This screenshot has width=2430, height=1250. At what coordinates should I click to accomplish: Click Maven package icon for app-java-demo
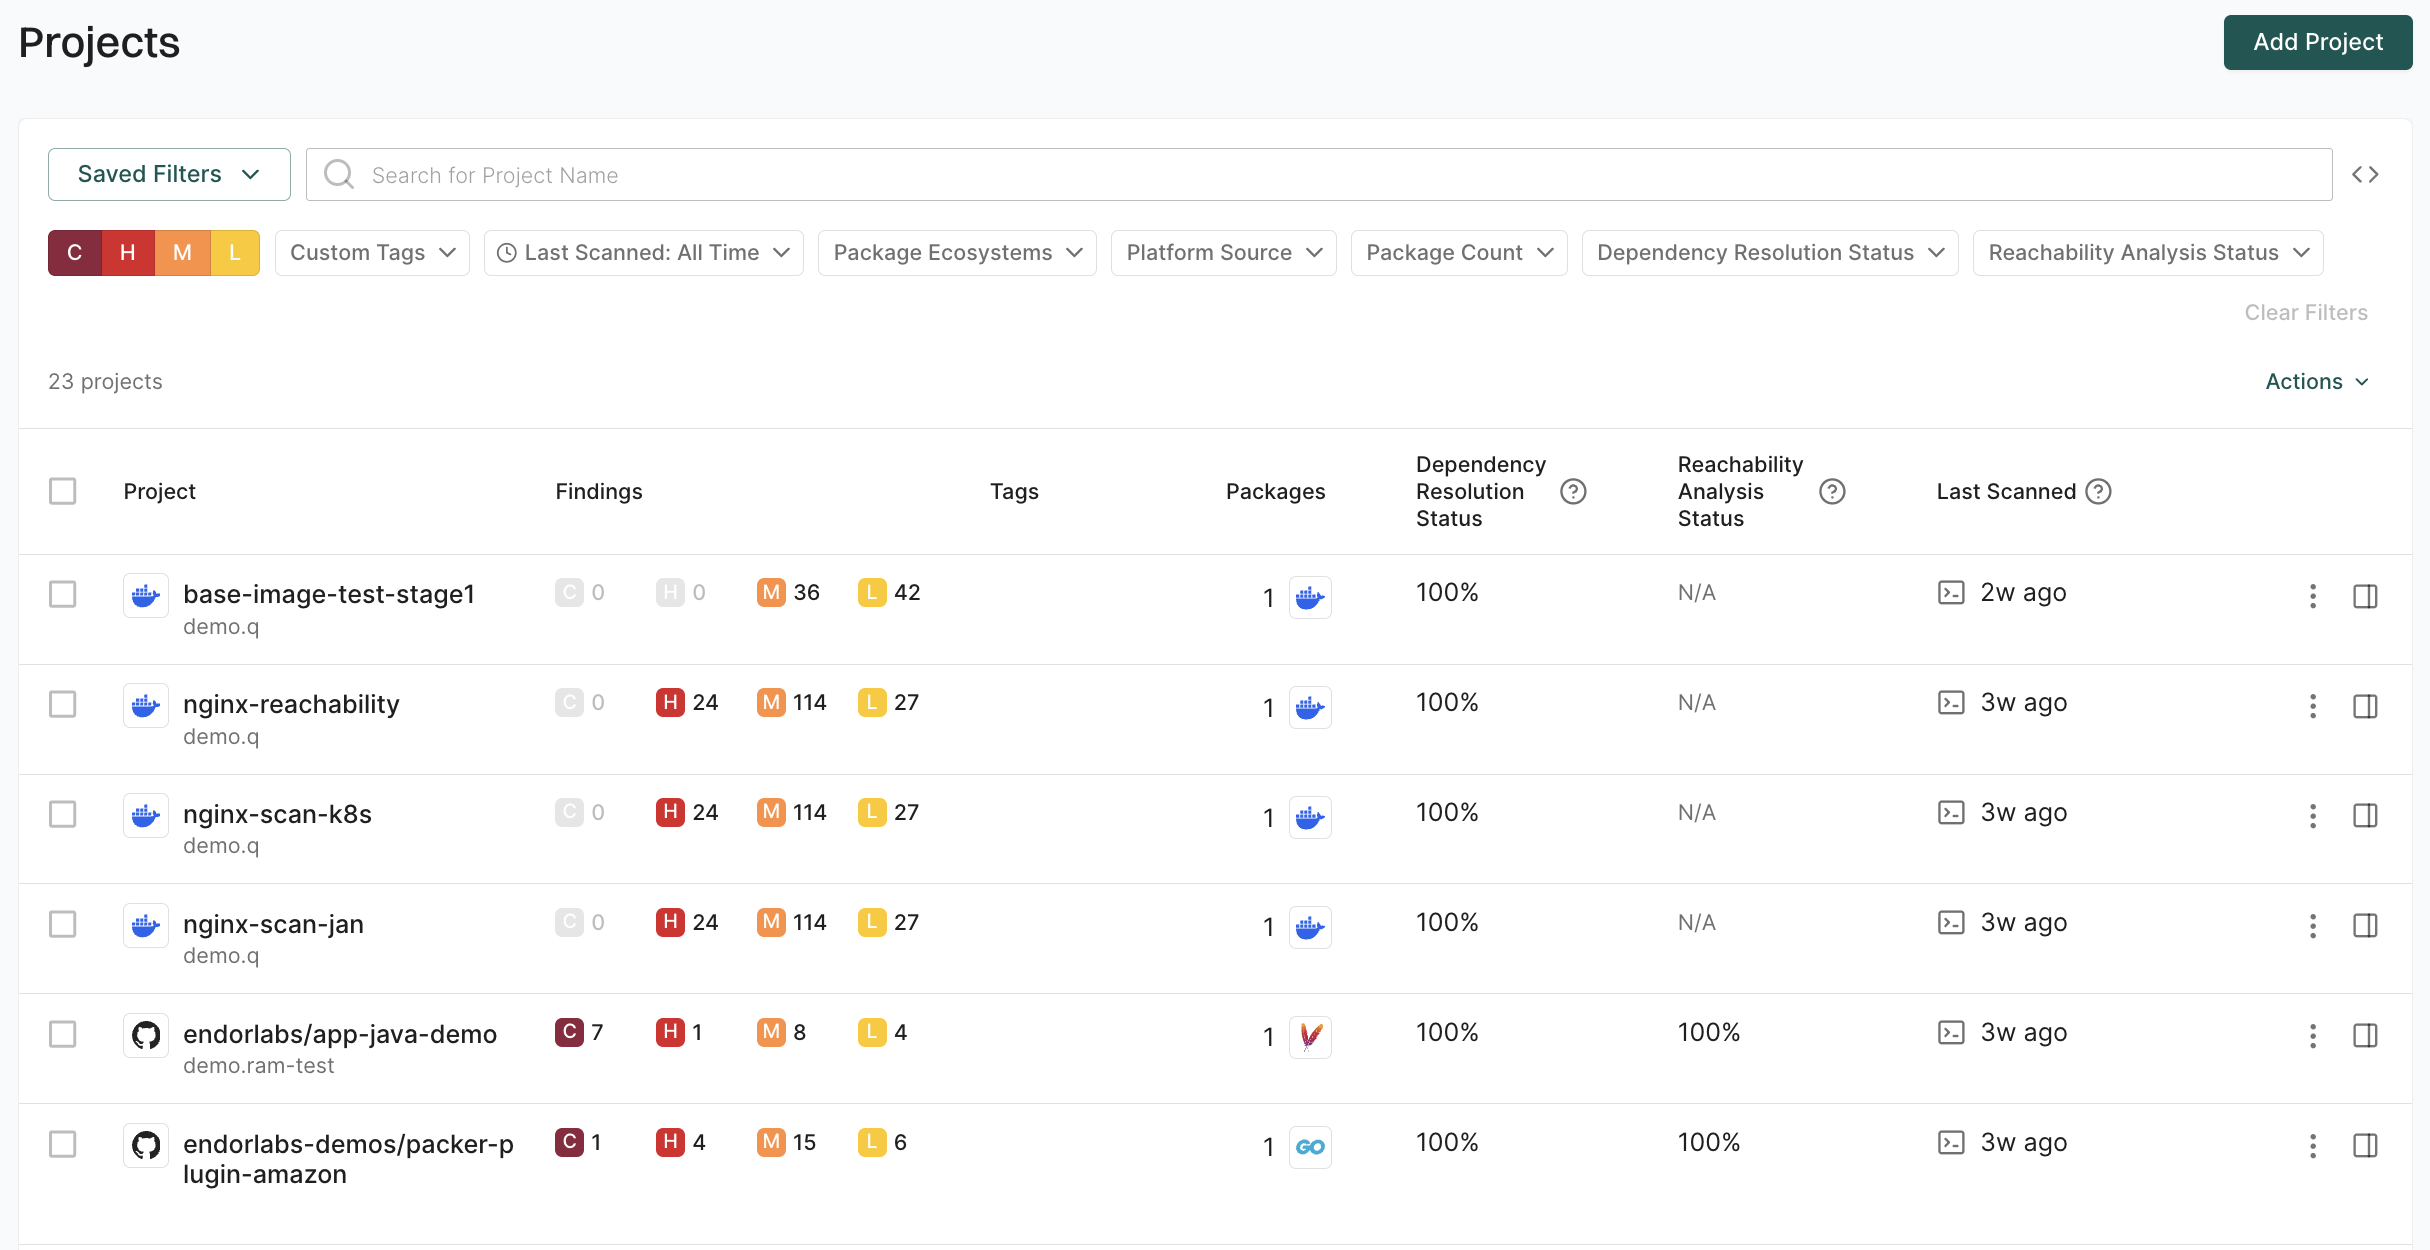(1310, 1037)
